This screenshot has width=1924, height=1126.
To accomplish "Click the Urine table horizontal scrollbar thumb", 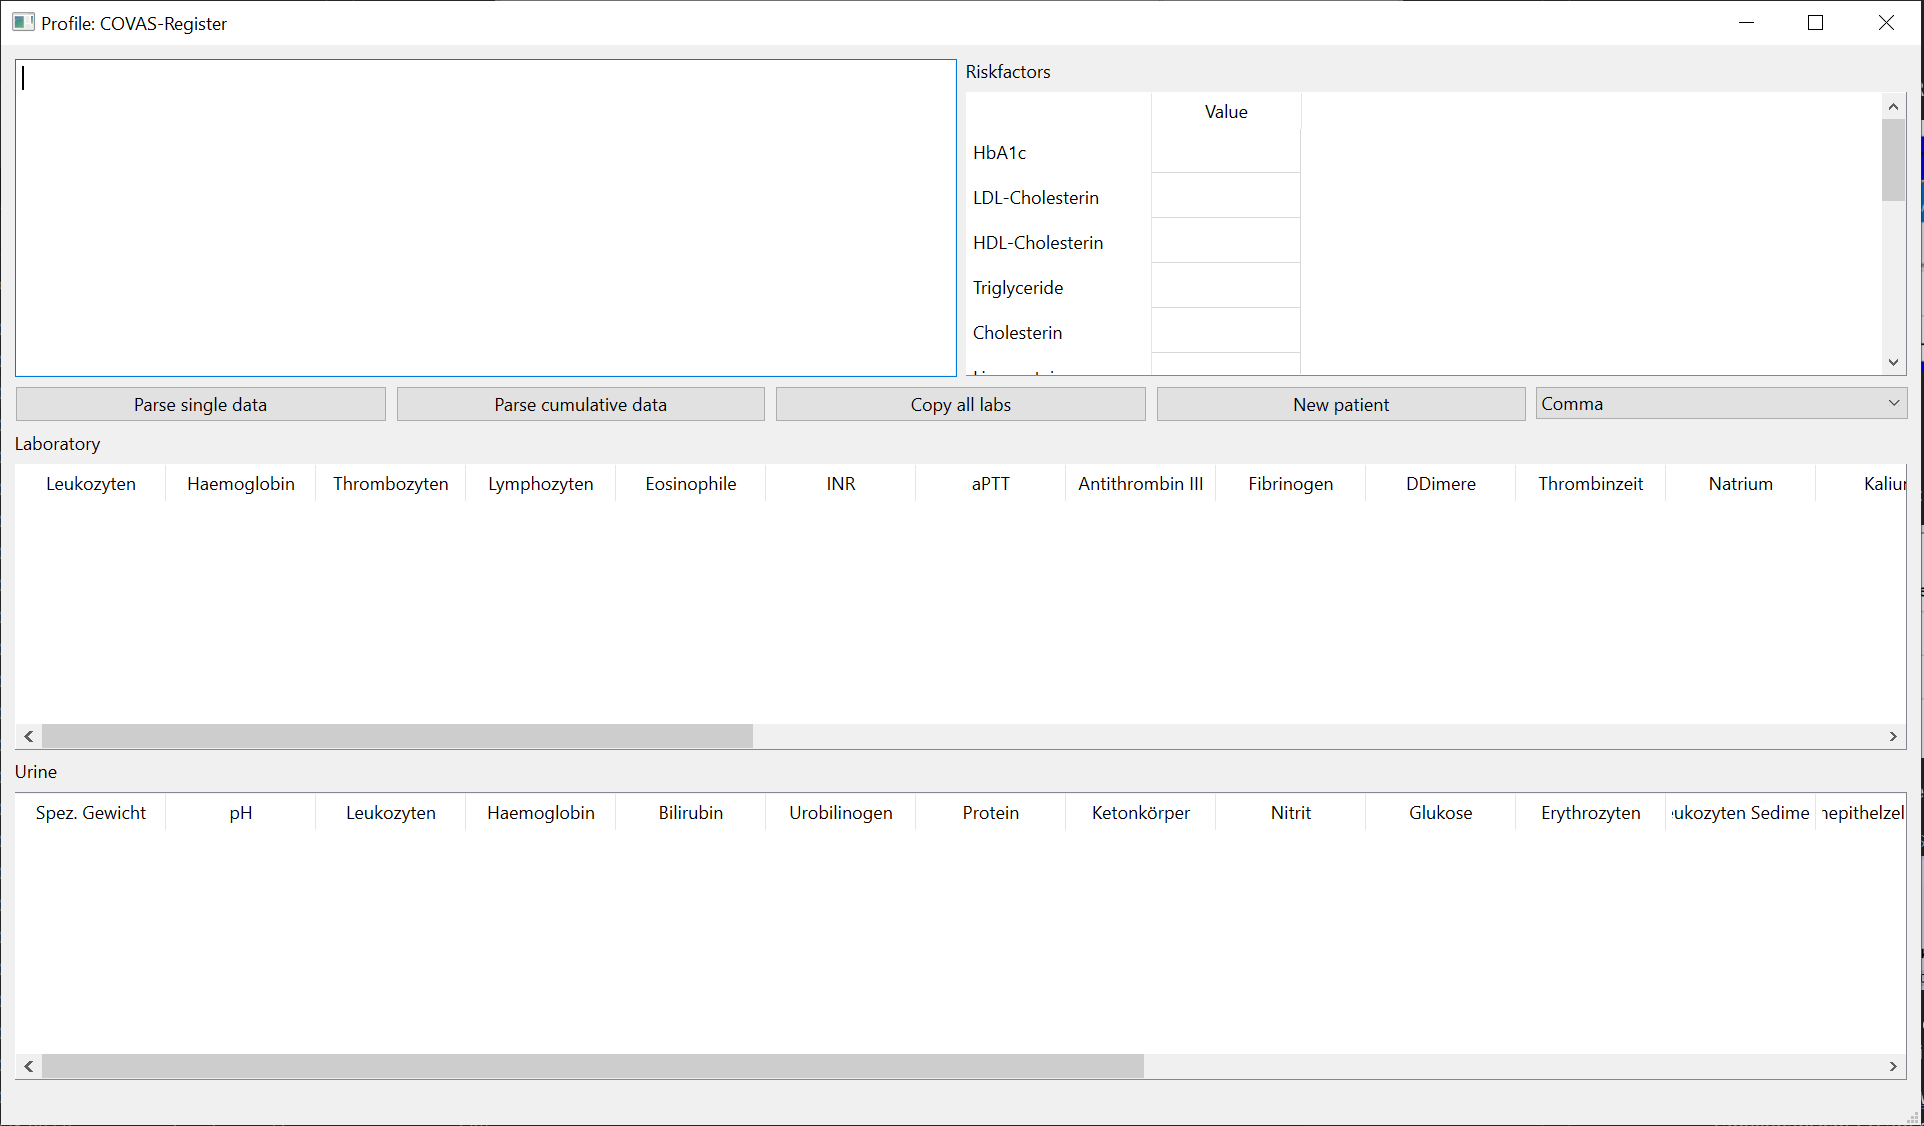I will 592,1066.
